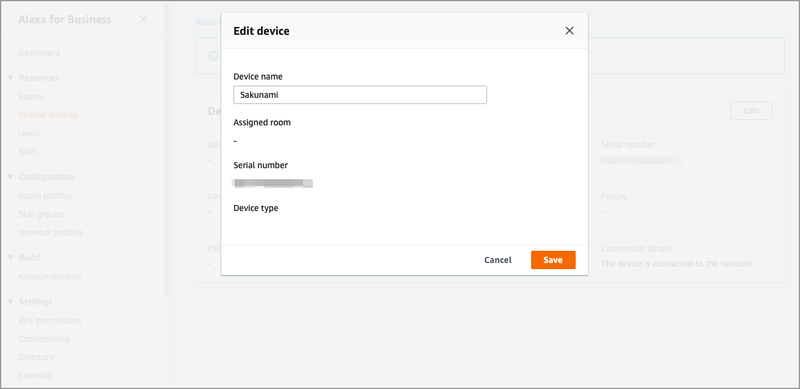The width and height of the screenshot is (800, 389).
Task: Open Announcements page
Action: pyautogui.click(x=49, y=276)
